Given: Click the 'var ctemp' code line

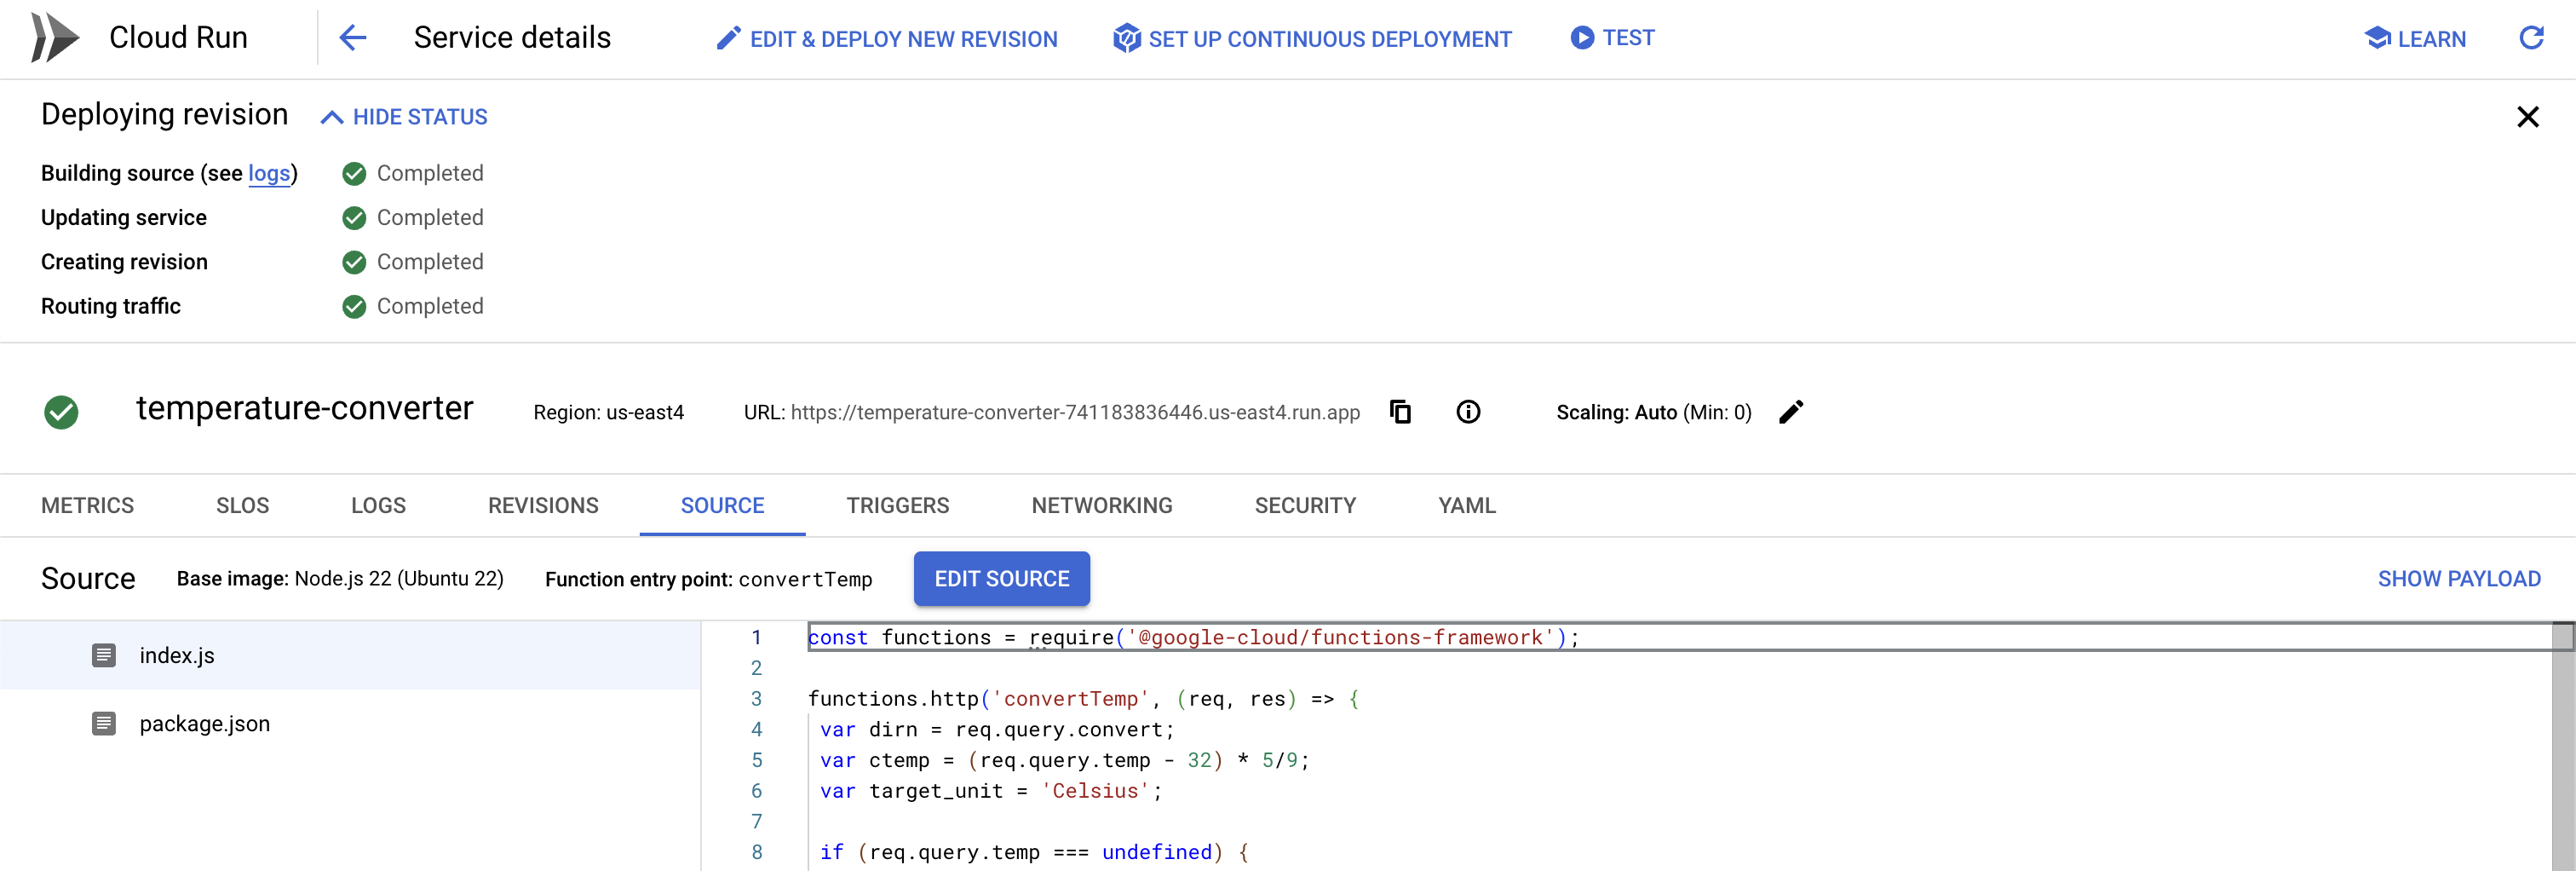Looking at the screenshot, I should (x=1064, y=760).
